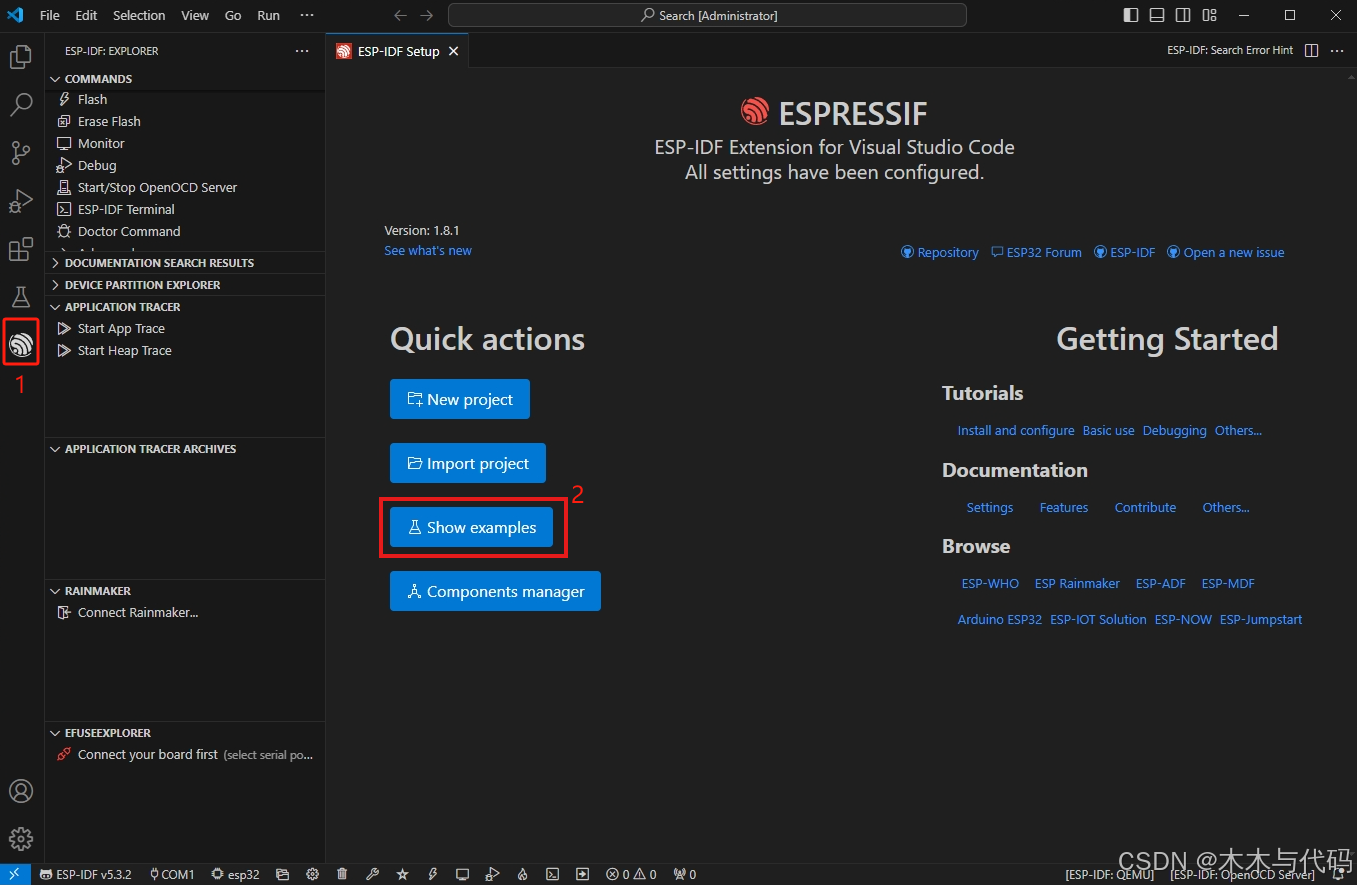Image resolution: width=1357 pixels, height=885 pixels.
Task: Open the File menu
Action: 49,15
